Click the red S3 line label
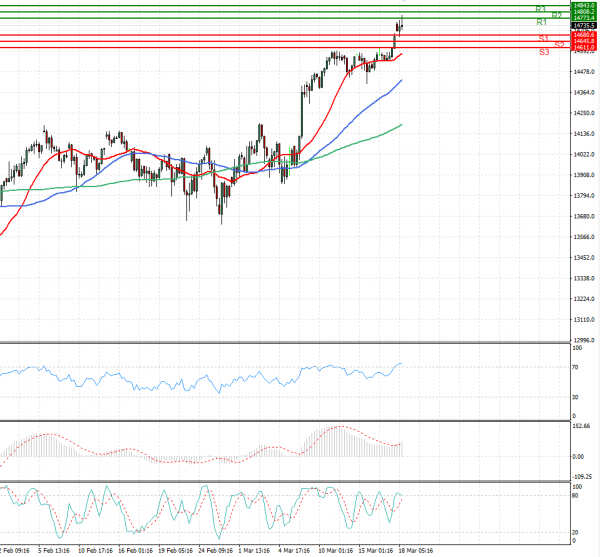 click(x=544, y=52)
